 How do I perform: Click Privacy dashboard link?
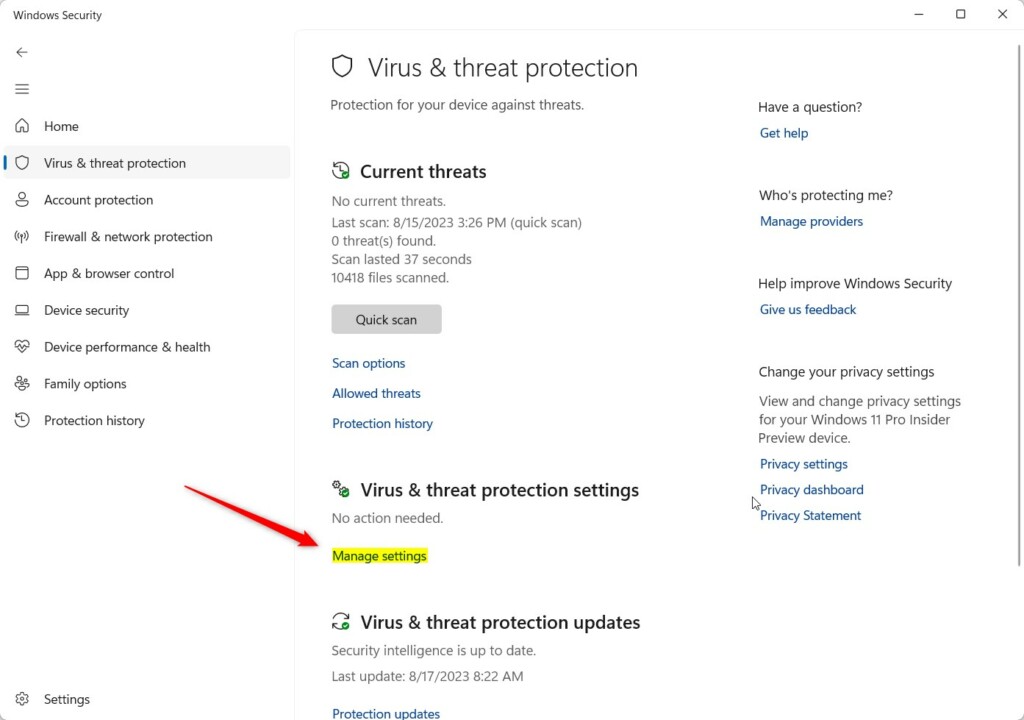coord(811,489)
